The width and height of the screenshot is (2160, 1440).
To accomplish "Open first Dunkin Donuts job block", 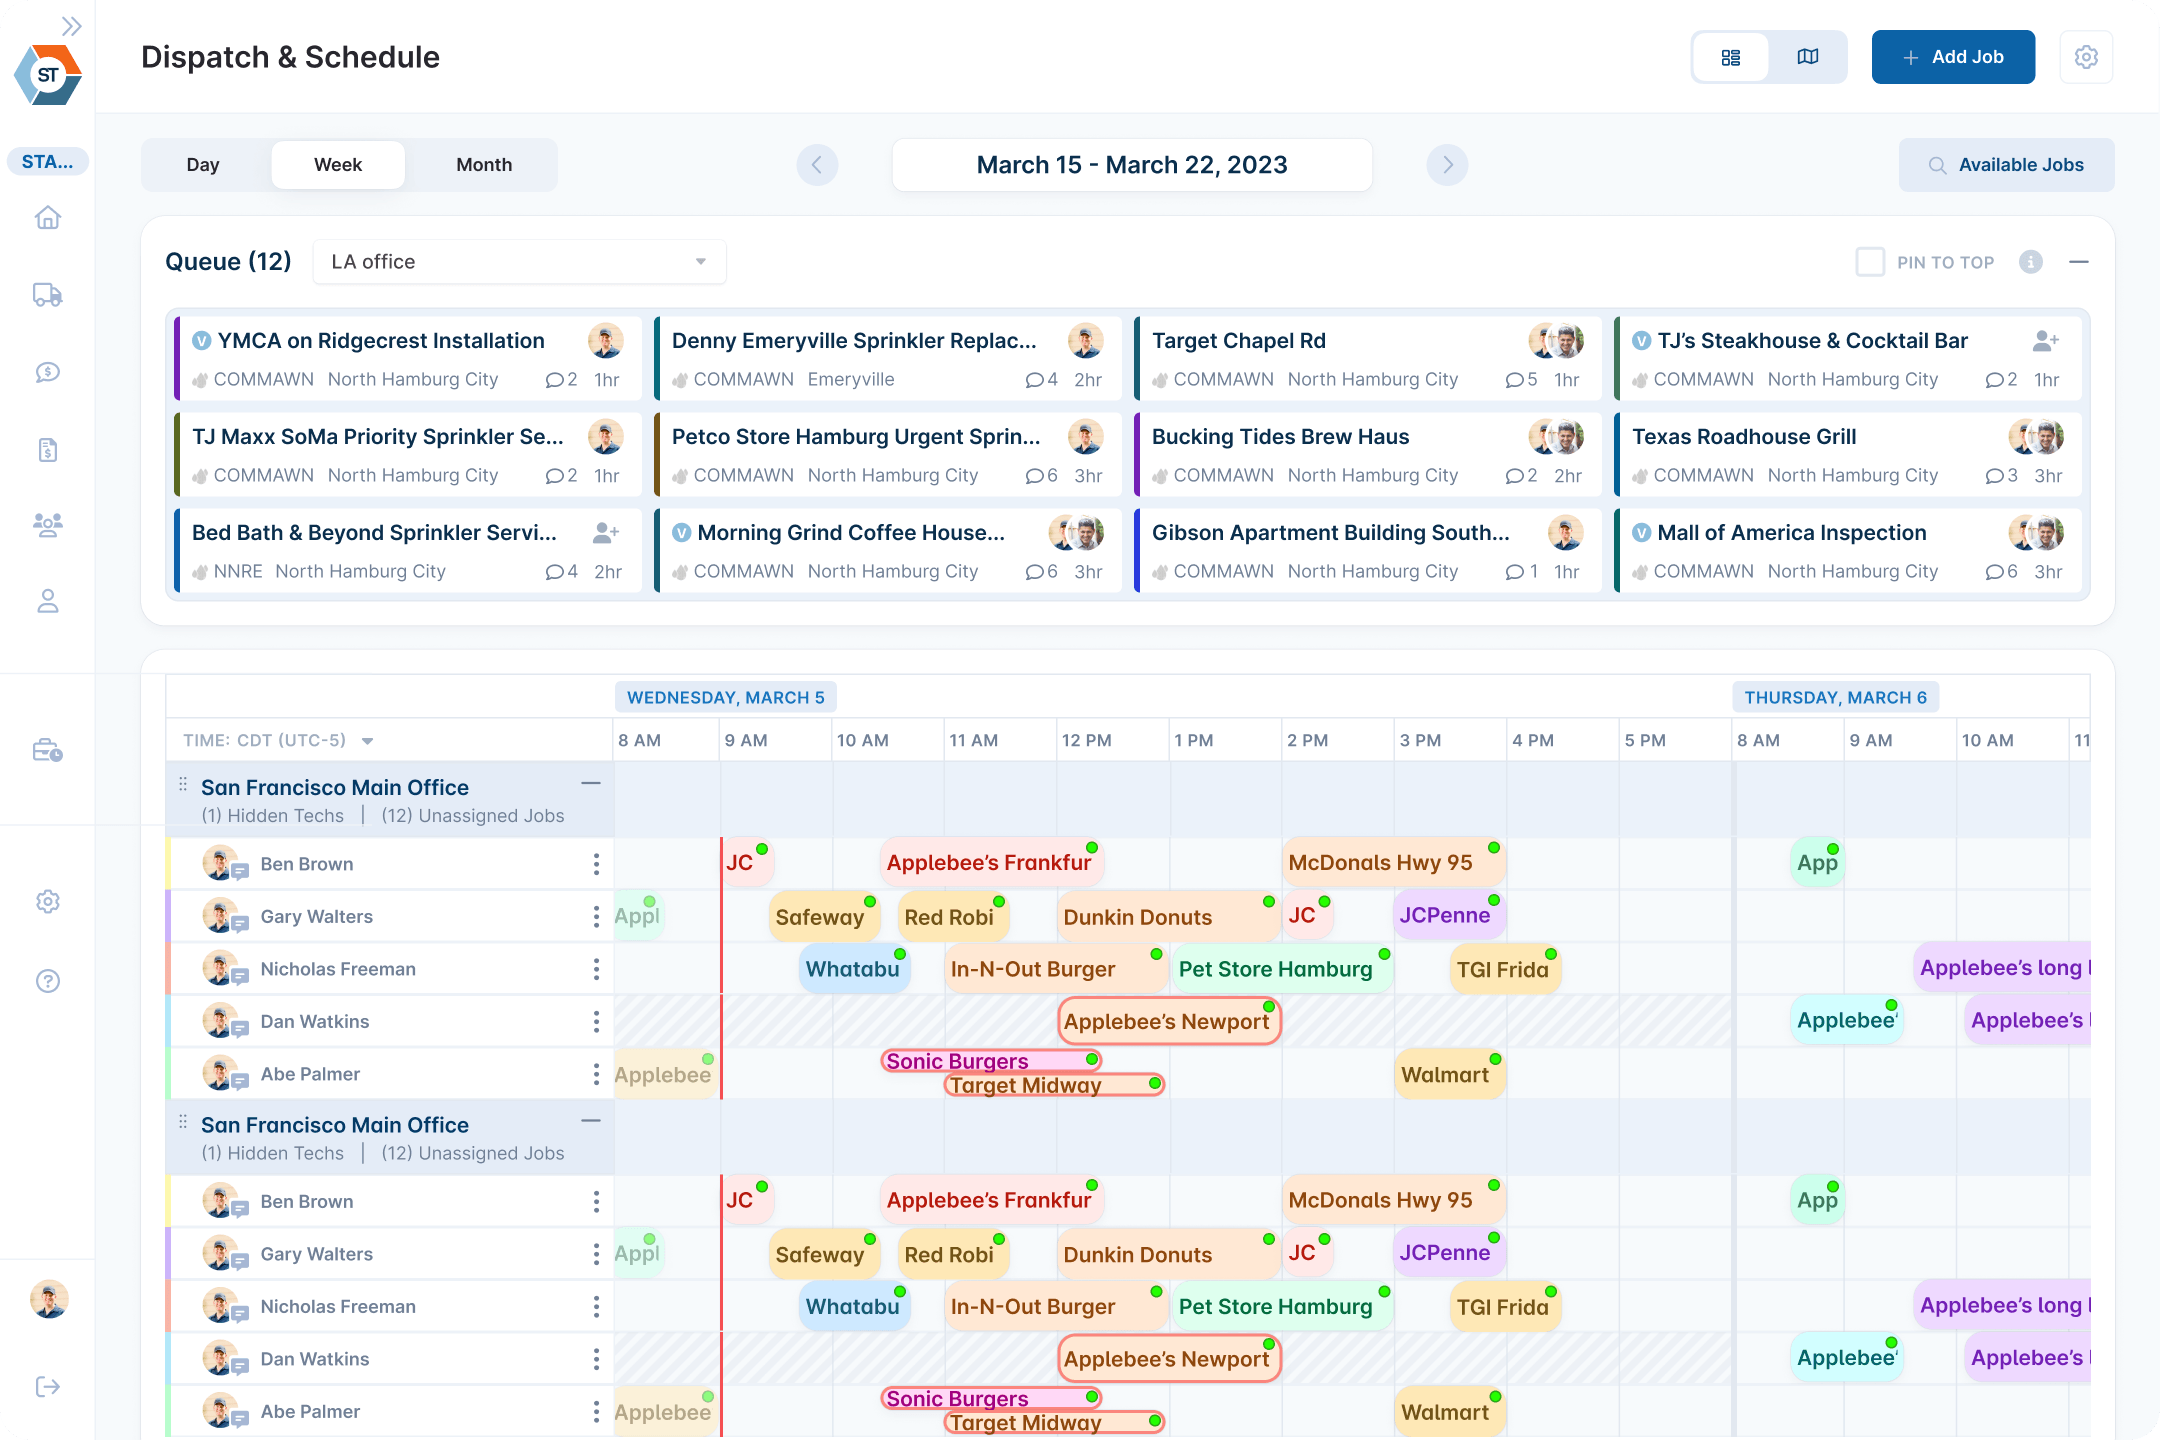I will 1168,917.
